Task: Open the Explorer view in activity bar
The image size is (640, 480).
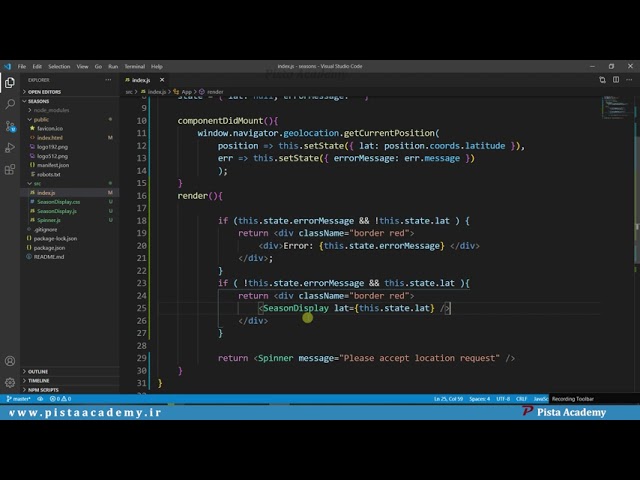Action: point(10,83)
